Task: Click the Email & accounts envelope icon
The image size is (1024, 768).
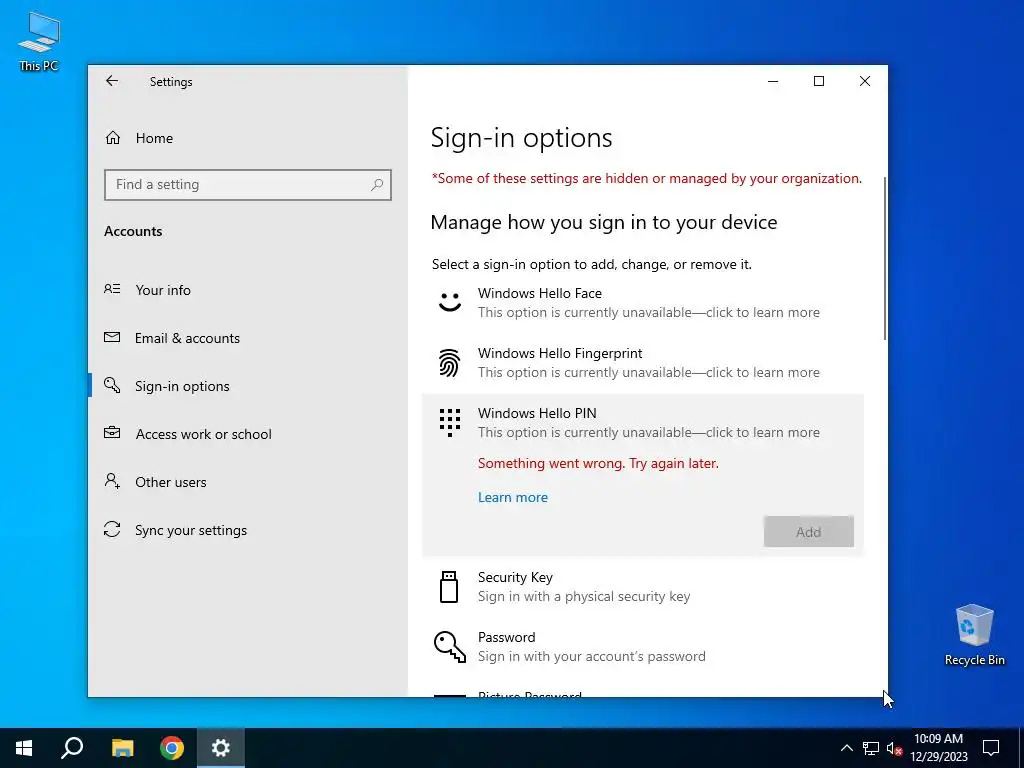Action: pos(112,337)
